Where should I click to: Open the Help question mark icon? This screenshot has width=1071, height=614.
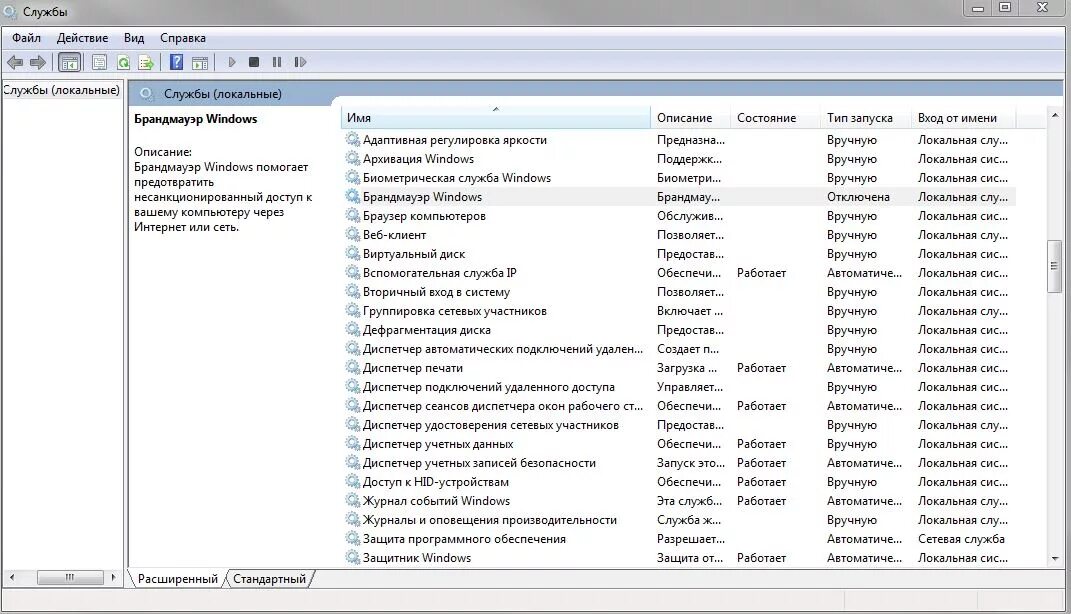176,62
